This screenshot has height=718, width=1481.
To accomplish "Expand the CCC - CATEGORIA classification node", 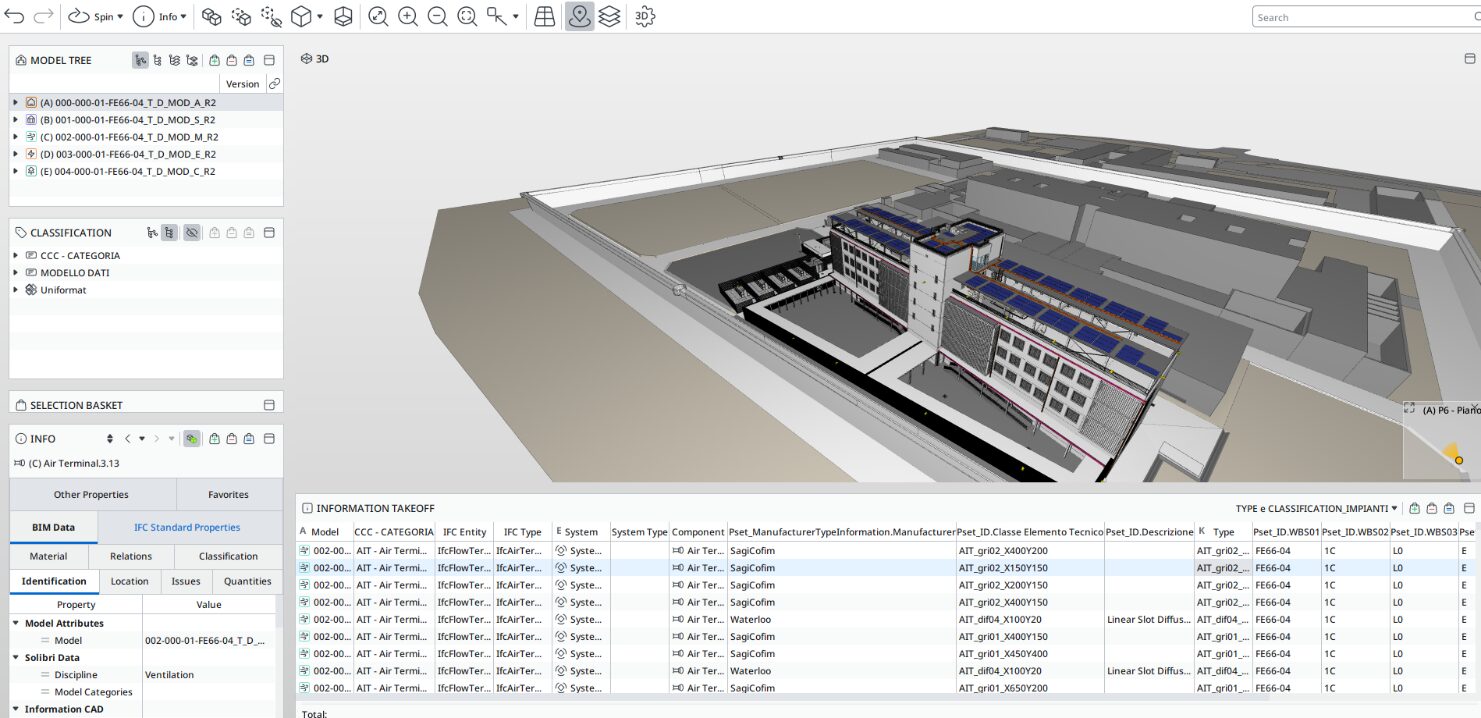I will point(16,256).
